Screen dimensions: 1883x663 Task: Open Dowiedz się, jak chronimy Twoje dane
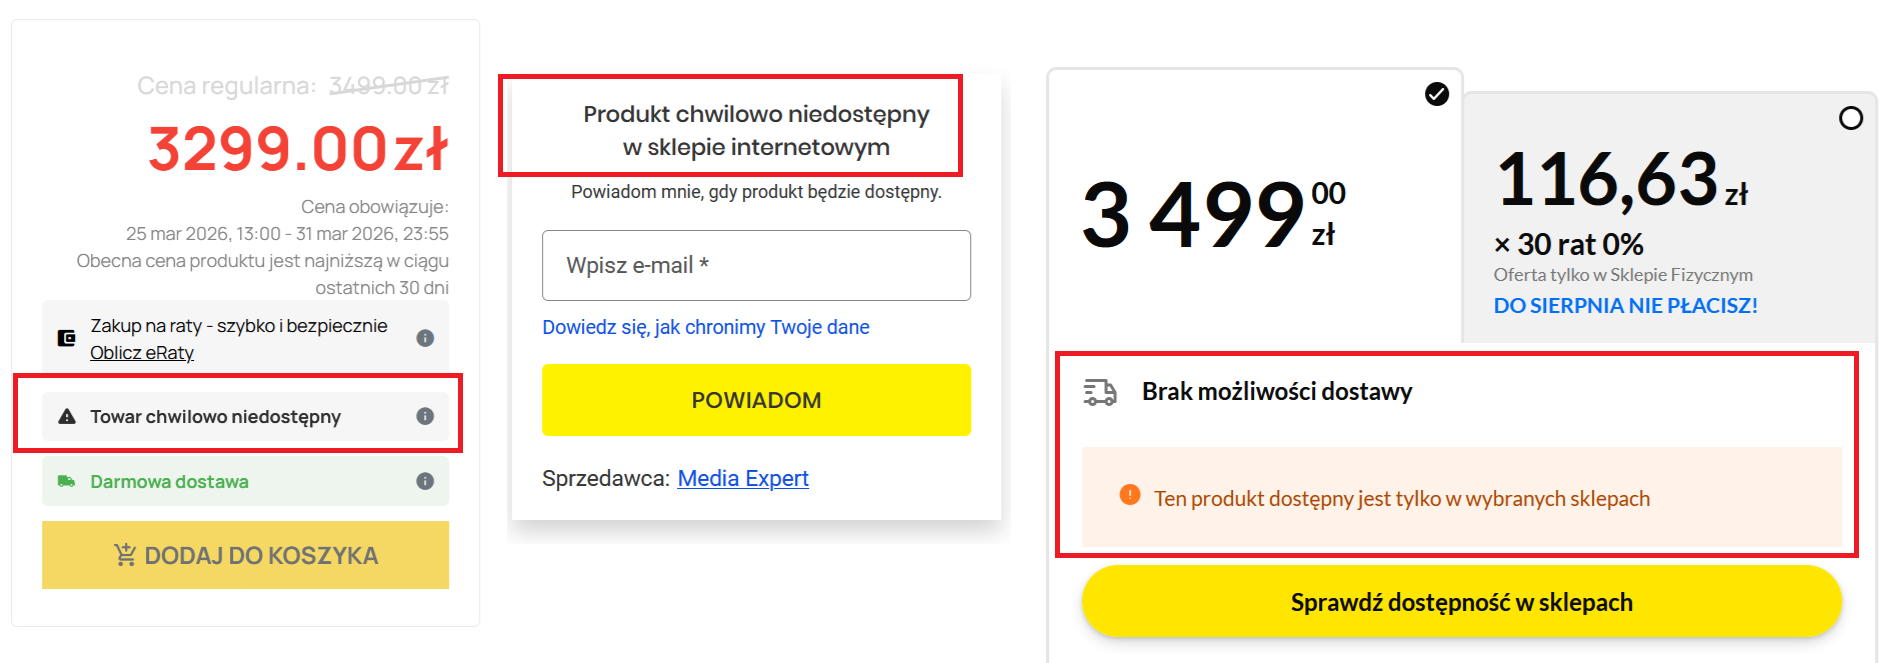(x=705, y=327)
